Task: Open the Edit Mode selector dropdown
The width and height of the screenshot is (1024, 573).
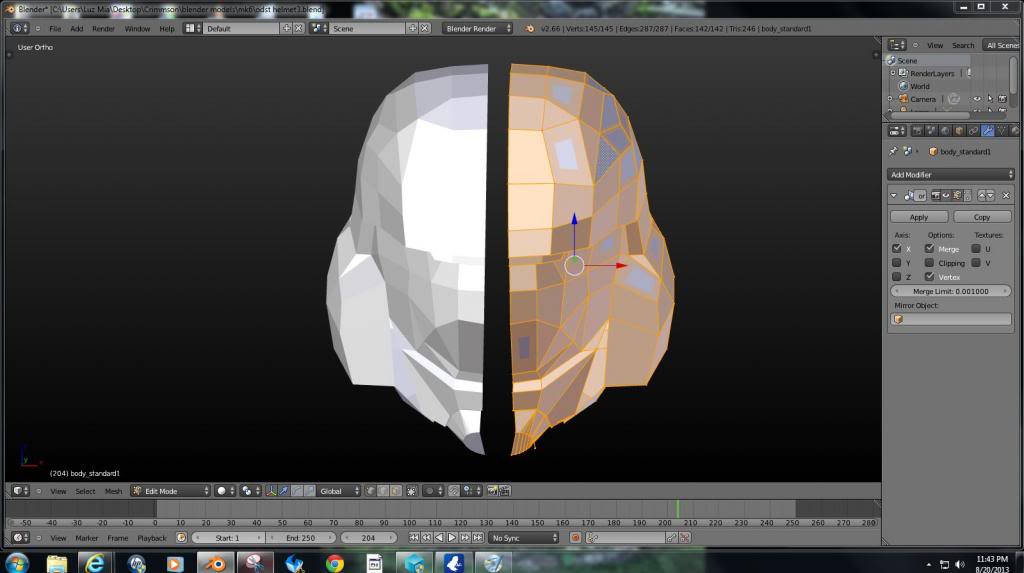Action: 170,491
